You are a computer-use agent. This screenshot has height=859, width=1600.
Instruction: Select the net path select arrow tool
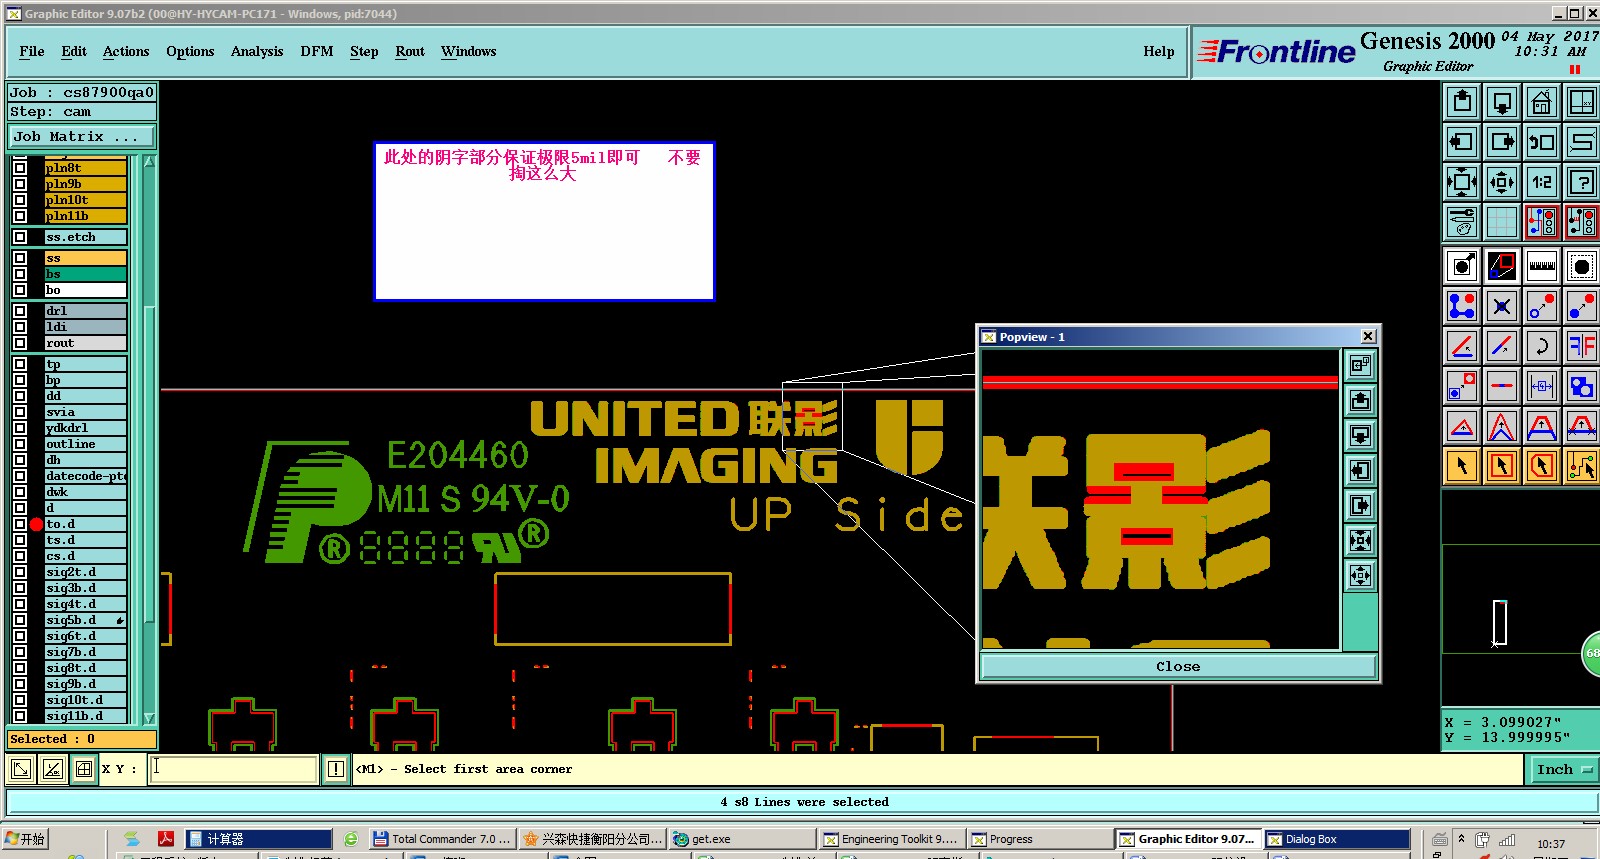pyautogui.click(x=1582, y=466)
